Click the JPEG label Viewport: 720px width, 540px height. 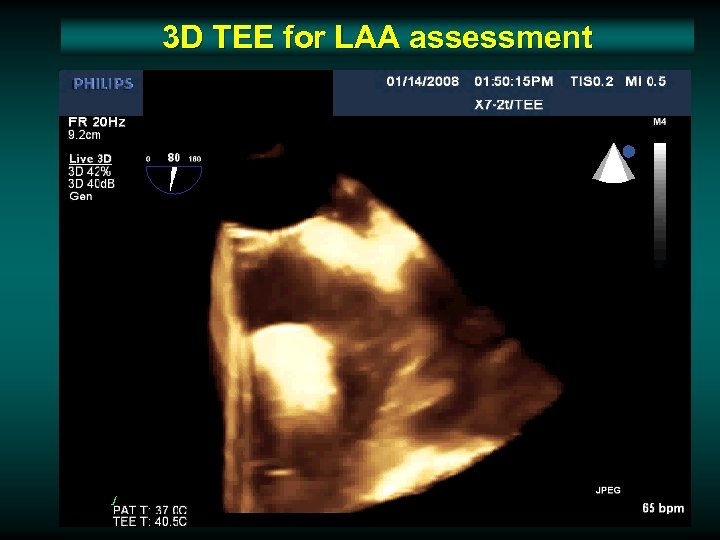pyautogui.click(x=608, y=490)
